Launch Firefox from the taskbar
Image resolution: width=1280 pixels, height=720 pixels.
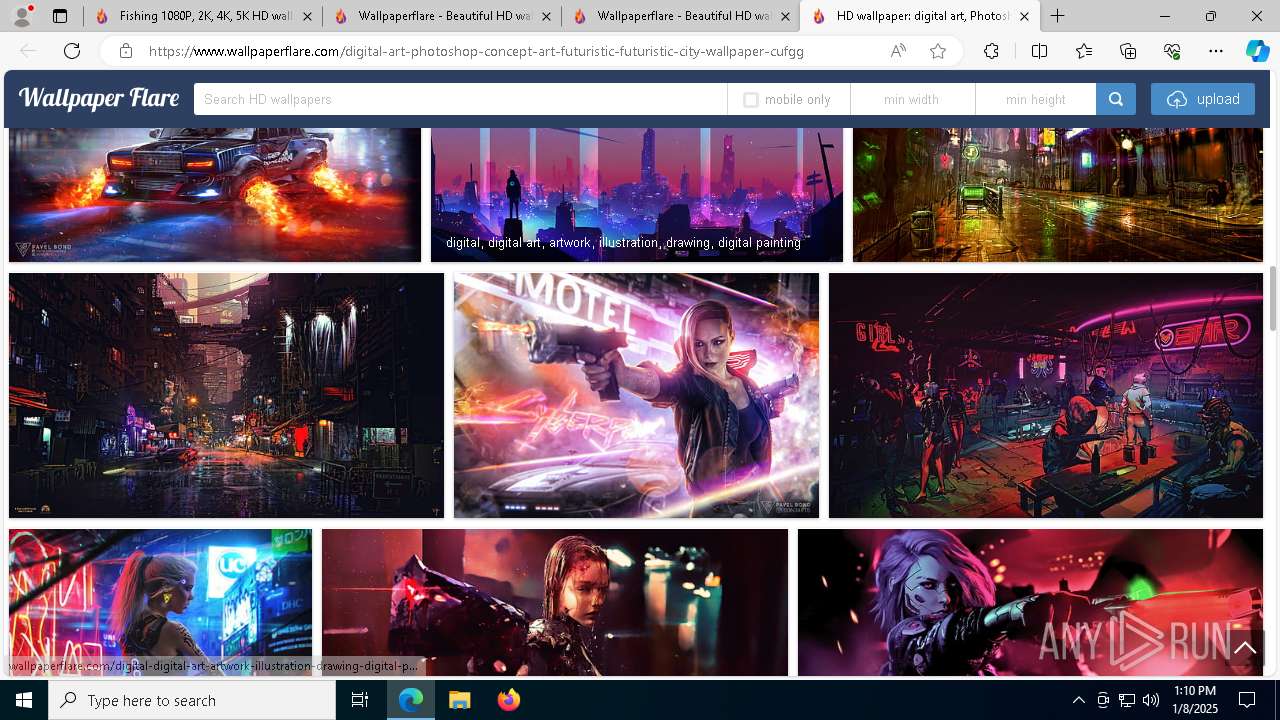pyautogui.click(x=509, y=700)
